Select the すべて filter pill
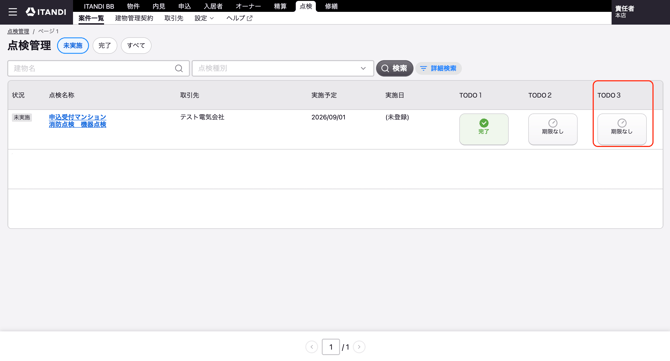 [x=136, y=46]
